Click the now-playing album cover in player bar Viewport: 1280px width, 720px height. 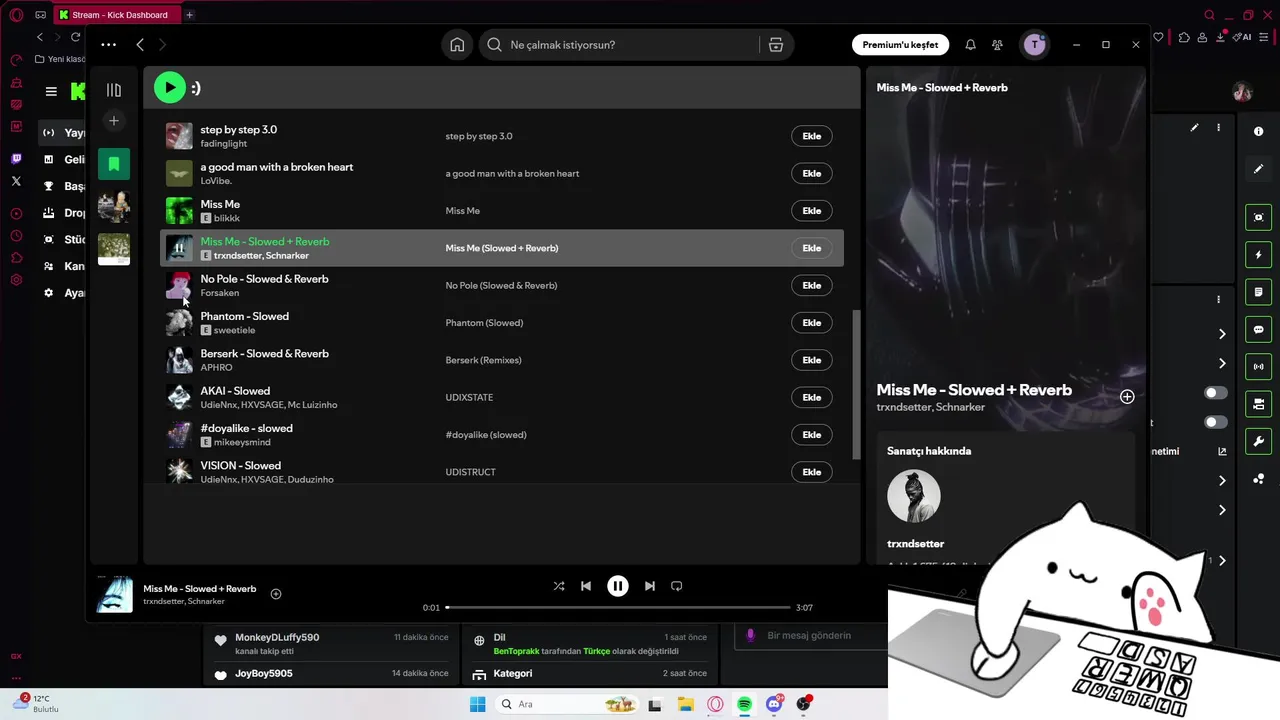114,594
